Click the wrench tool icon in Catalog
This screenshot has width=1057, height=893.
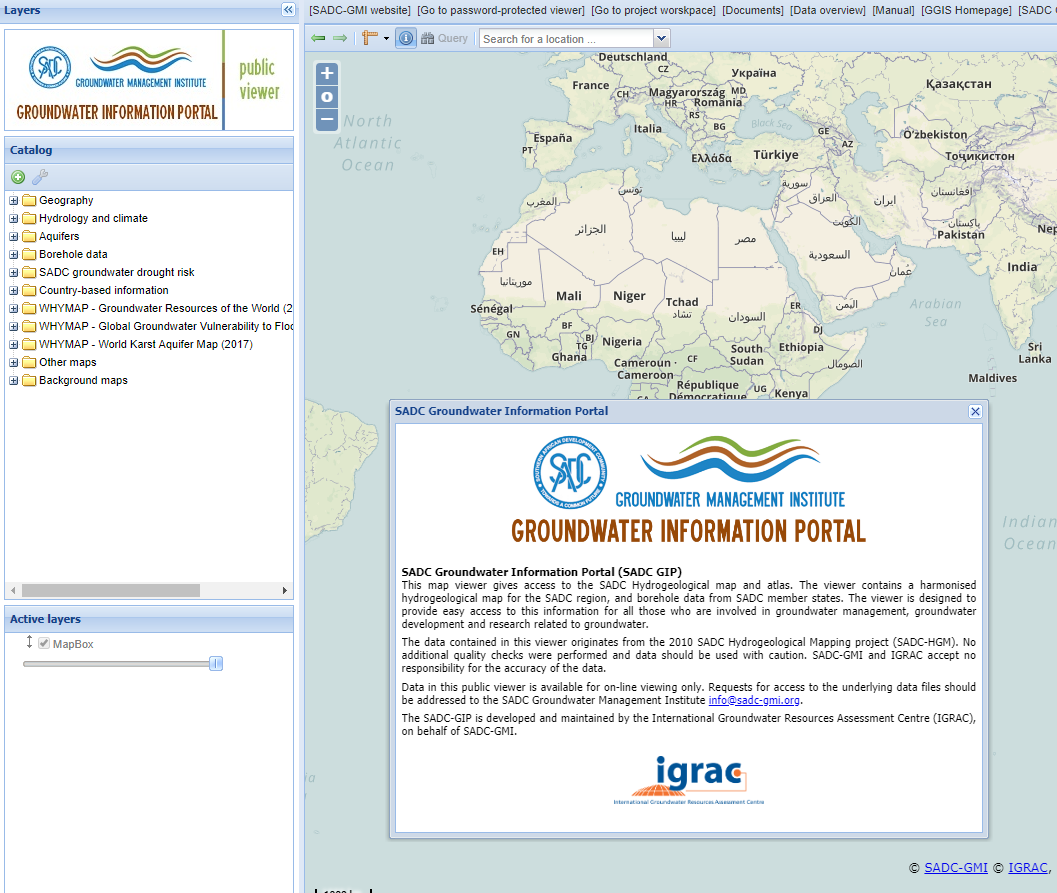coord(40,177)
